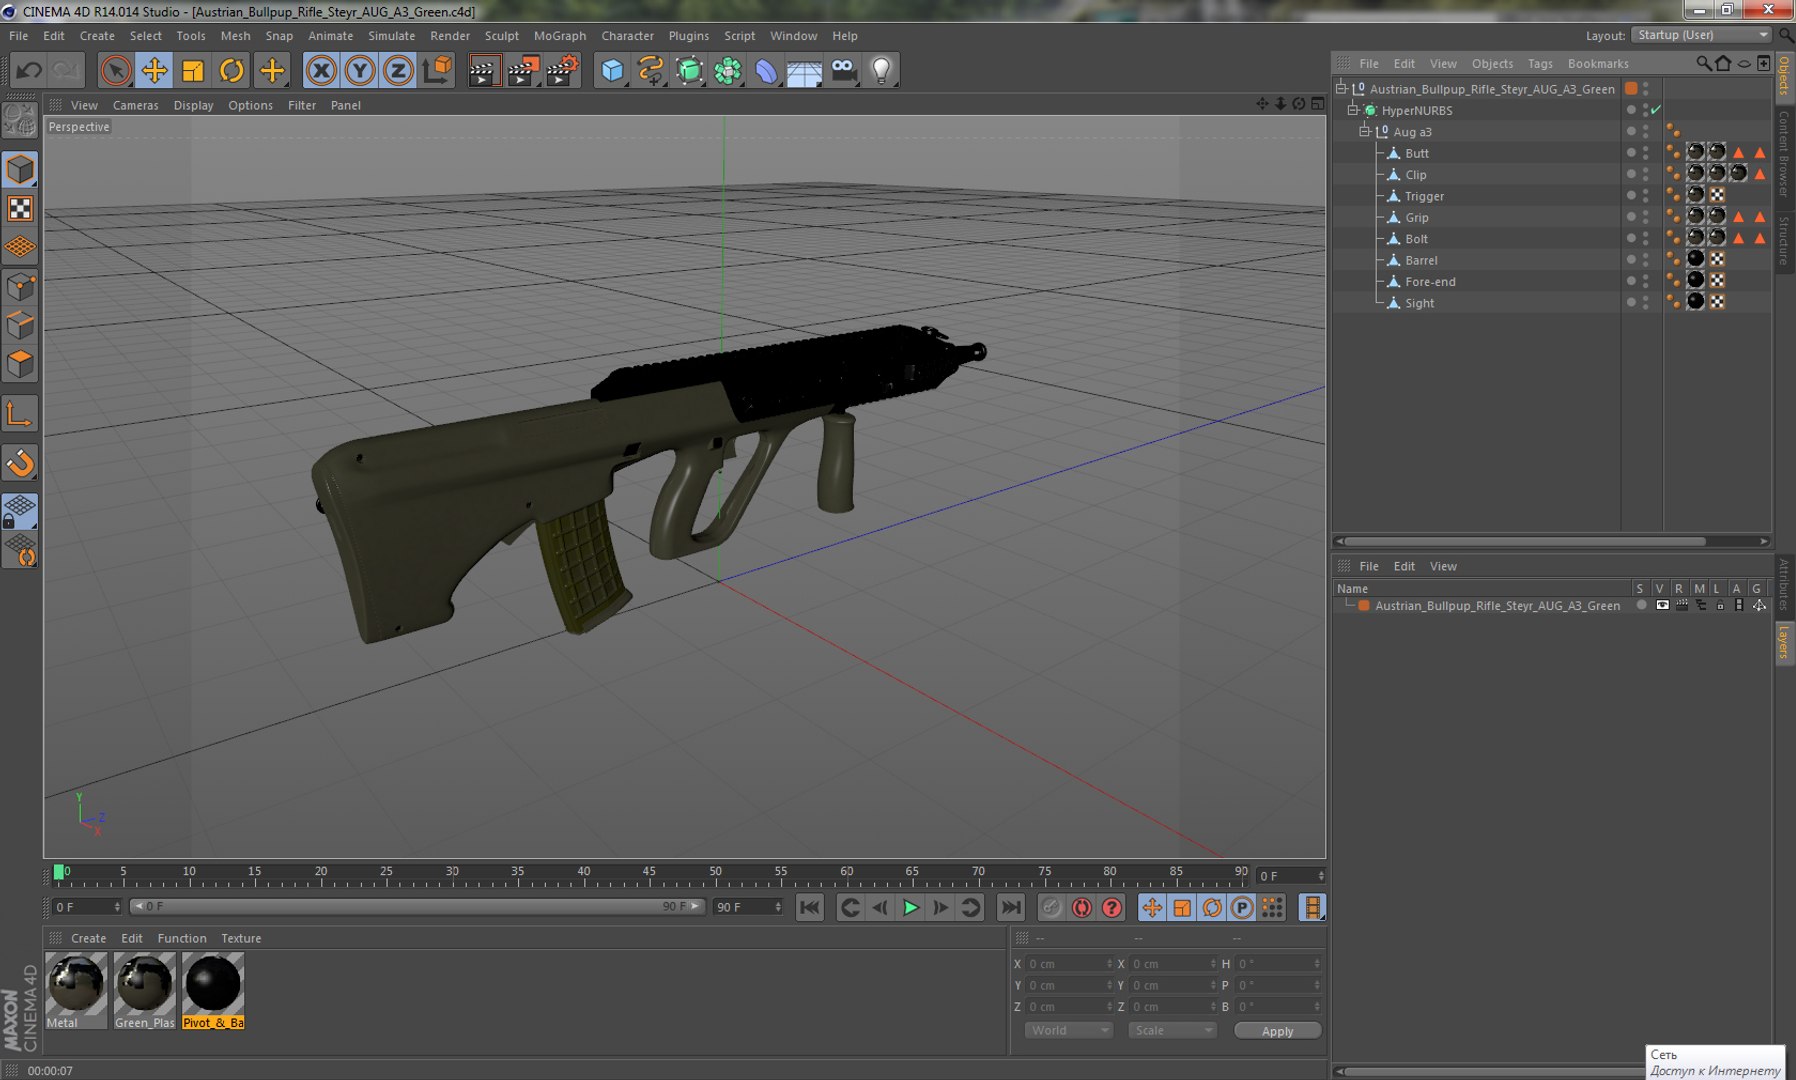Click the Make Editable icon
The height and width of the screenshot is (1080, 1796).
[x=20, y=120]
